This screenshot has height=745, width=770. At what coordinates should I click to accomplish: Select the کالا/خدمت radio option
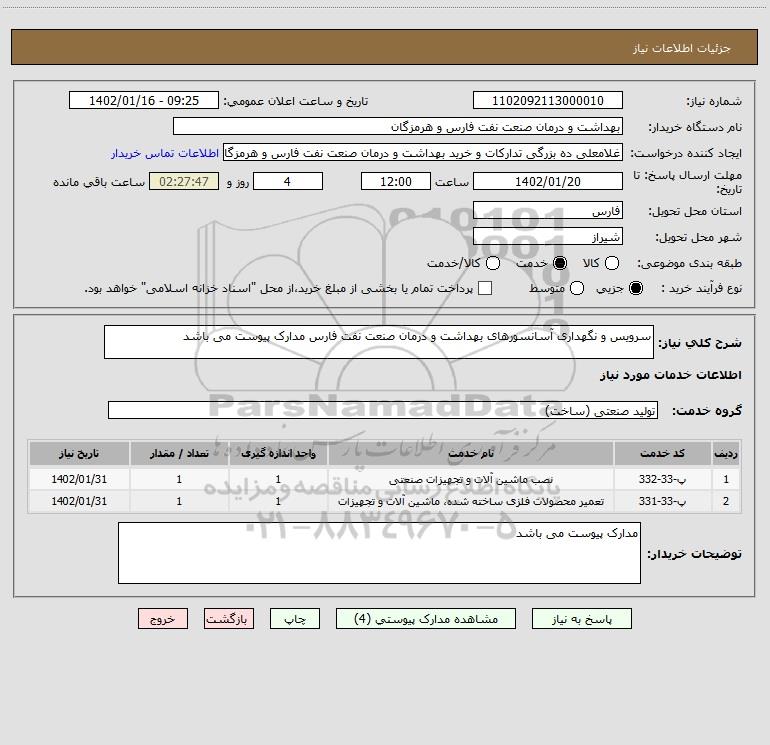click(493, 263)
